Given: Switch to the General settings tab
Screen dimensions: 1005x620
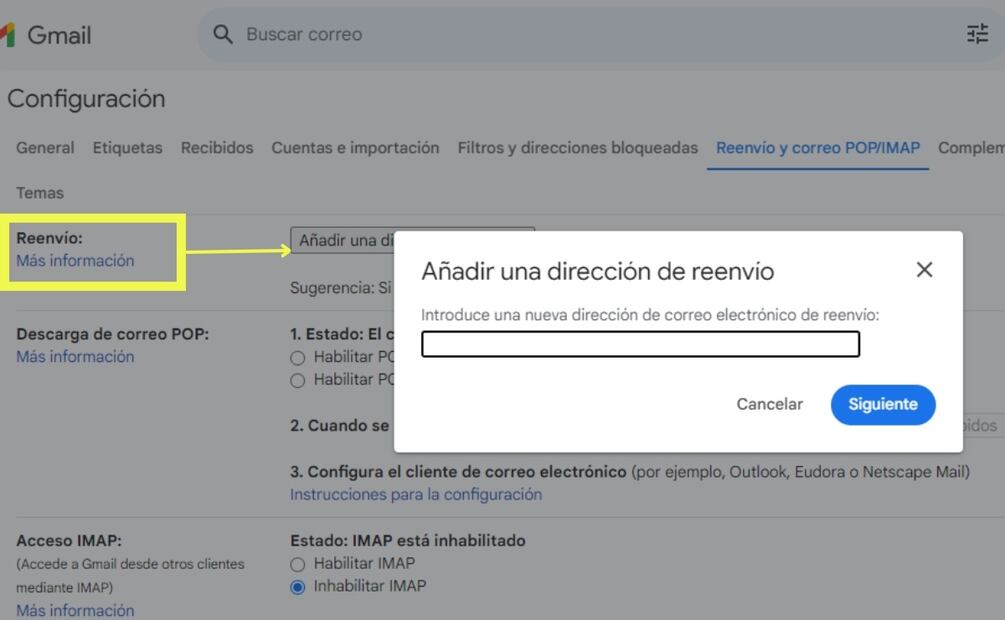Looking at the screenshot, I should pyautogui.click(x=44, y=147).
